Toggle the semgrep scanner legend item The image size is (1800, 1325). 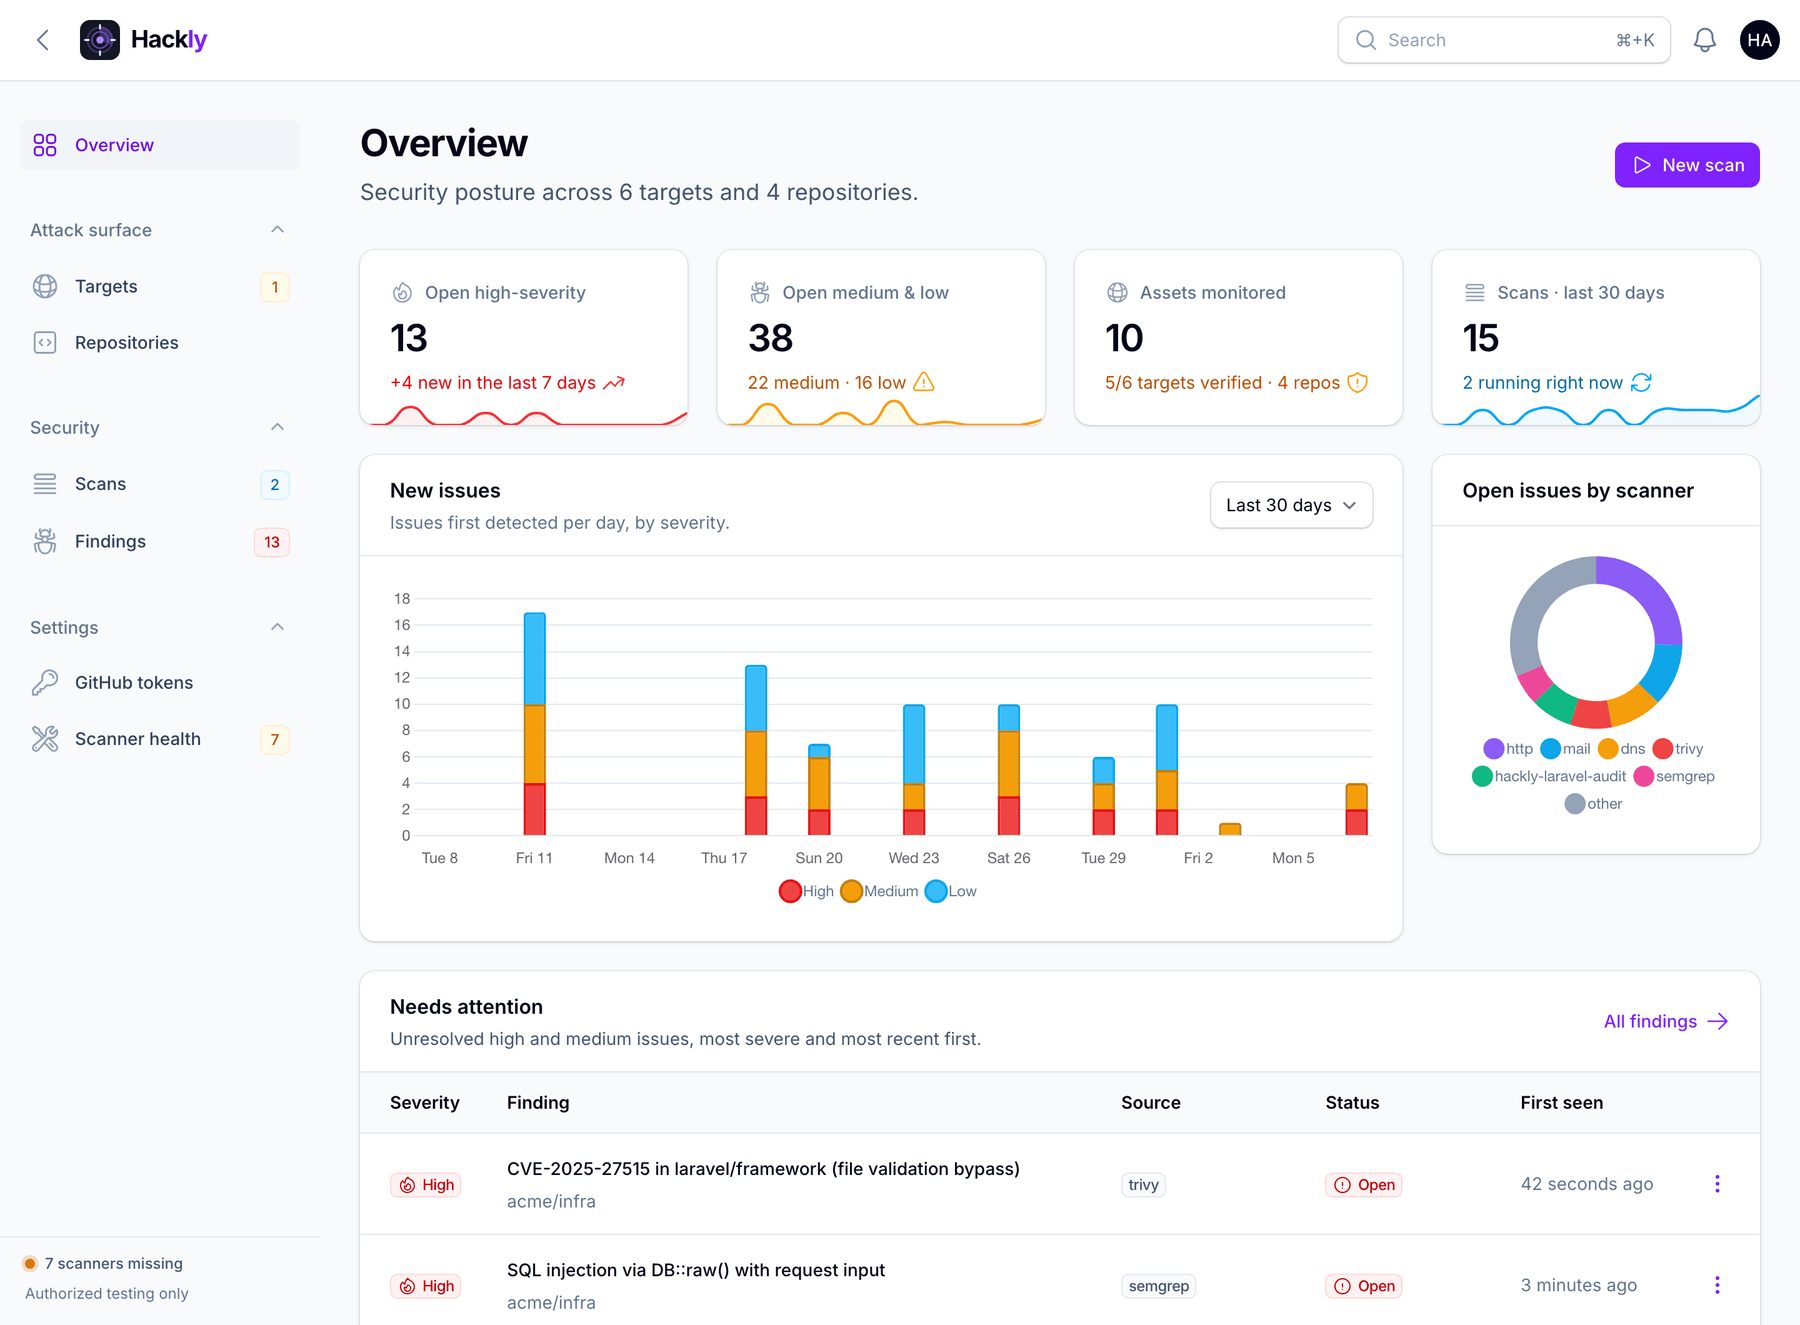[1674, 776]
